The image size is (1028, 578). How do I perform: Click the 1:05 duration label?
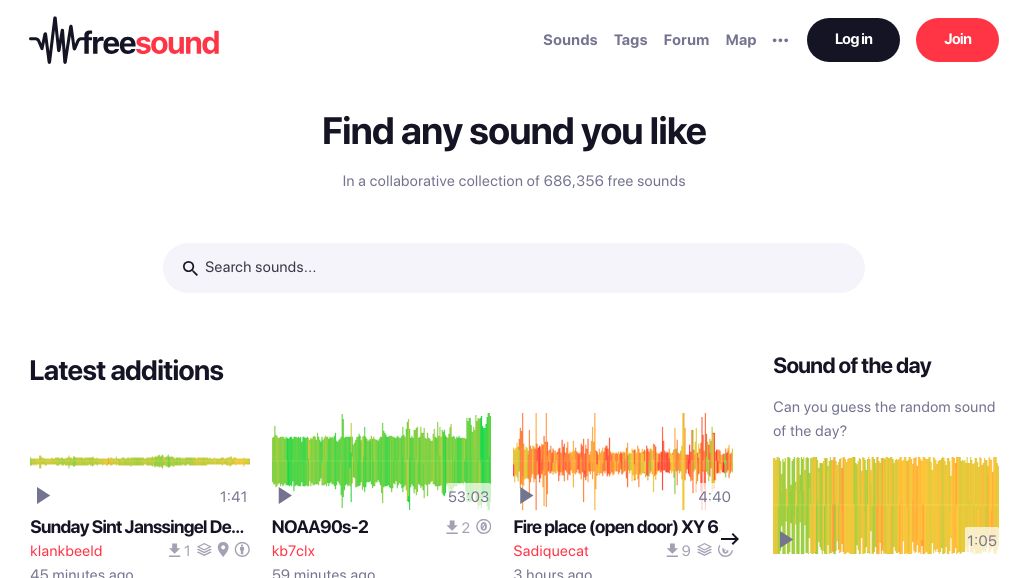(x=981, y=541)
